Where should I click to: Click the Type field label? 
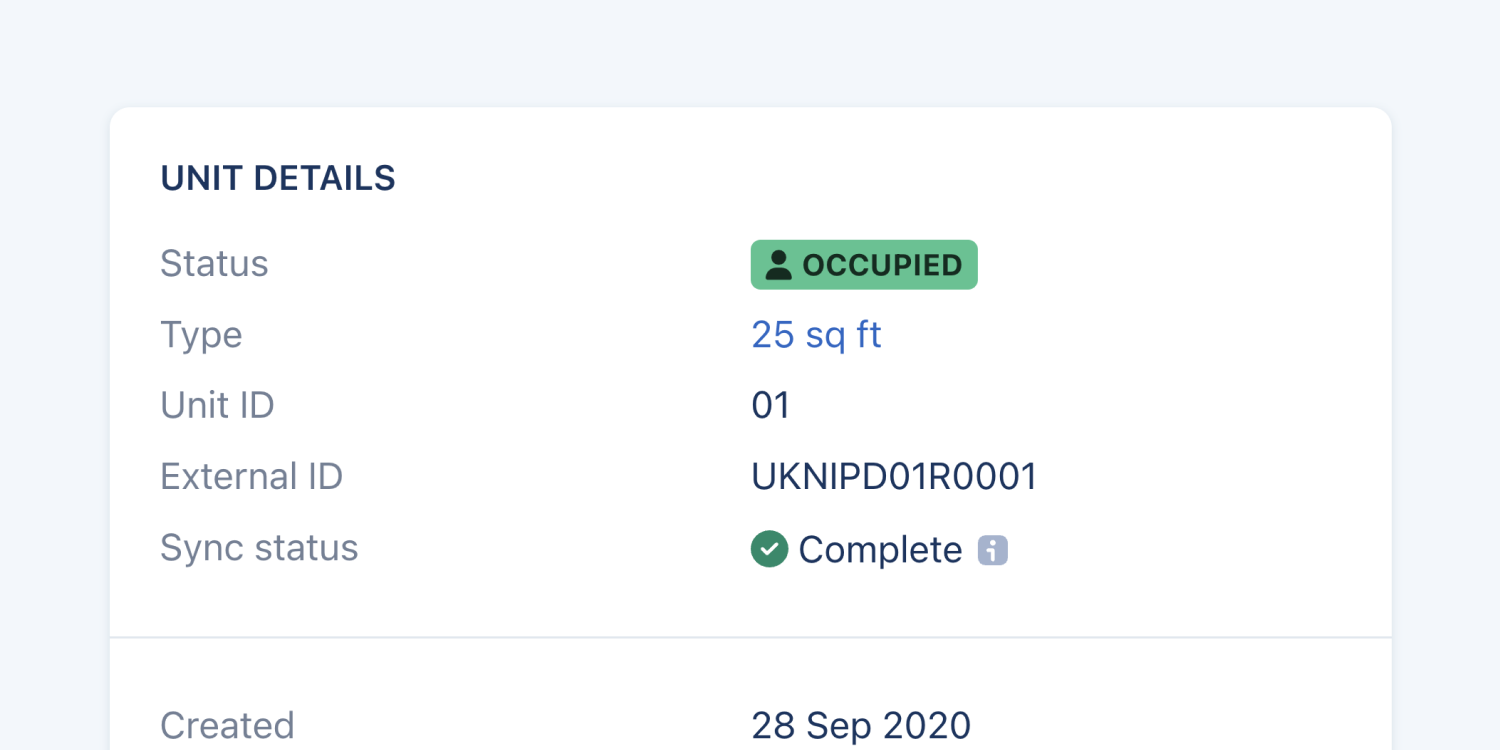tap(201, 335)
